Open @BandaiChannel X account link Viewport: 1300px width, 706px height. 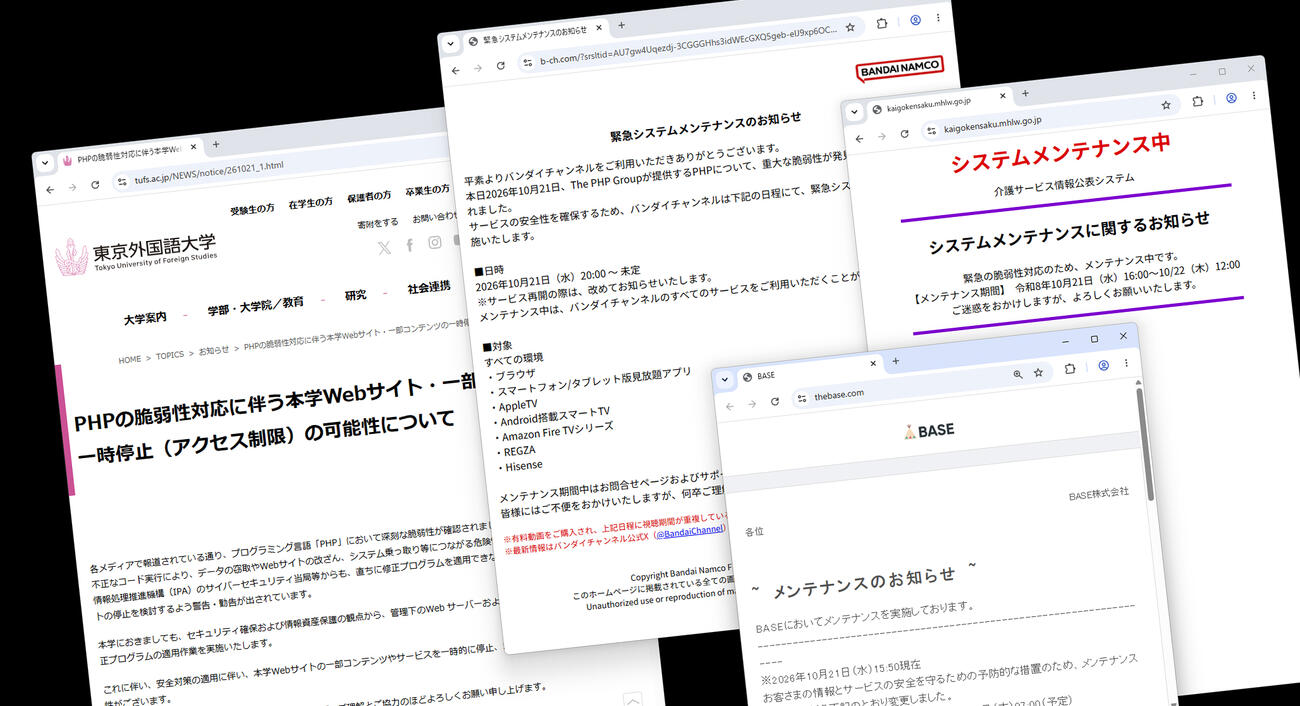tap(688, 533)
